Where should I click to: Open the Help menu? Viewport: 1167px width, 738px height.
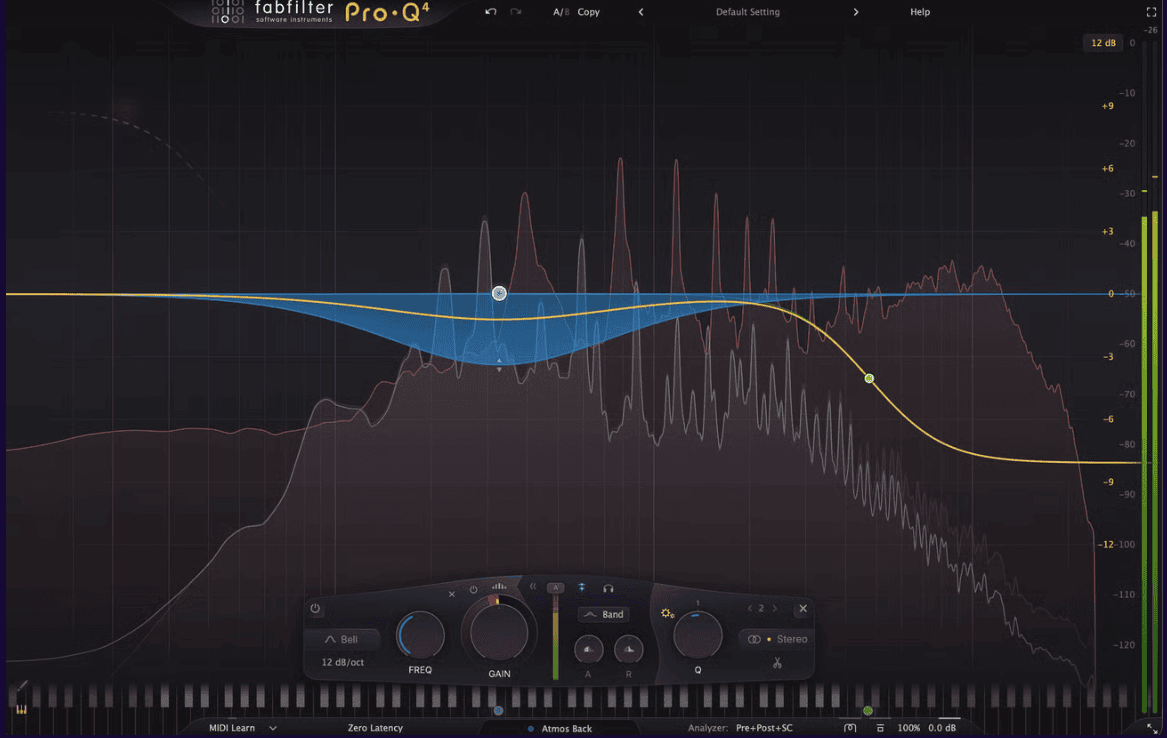click(920, 12)
